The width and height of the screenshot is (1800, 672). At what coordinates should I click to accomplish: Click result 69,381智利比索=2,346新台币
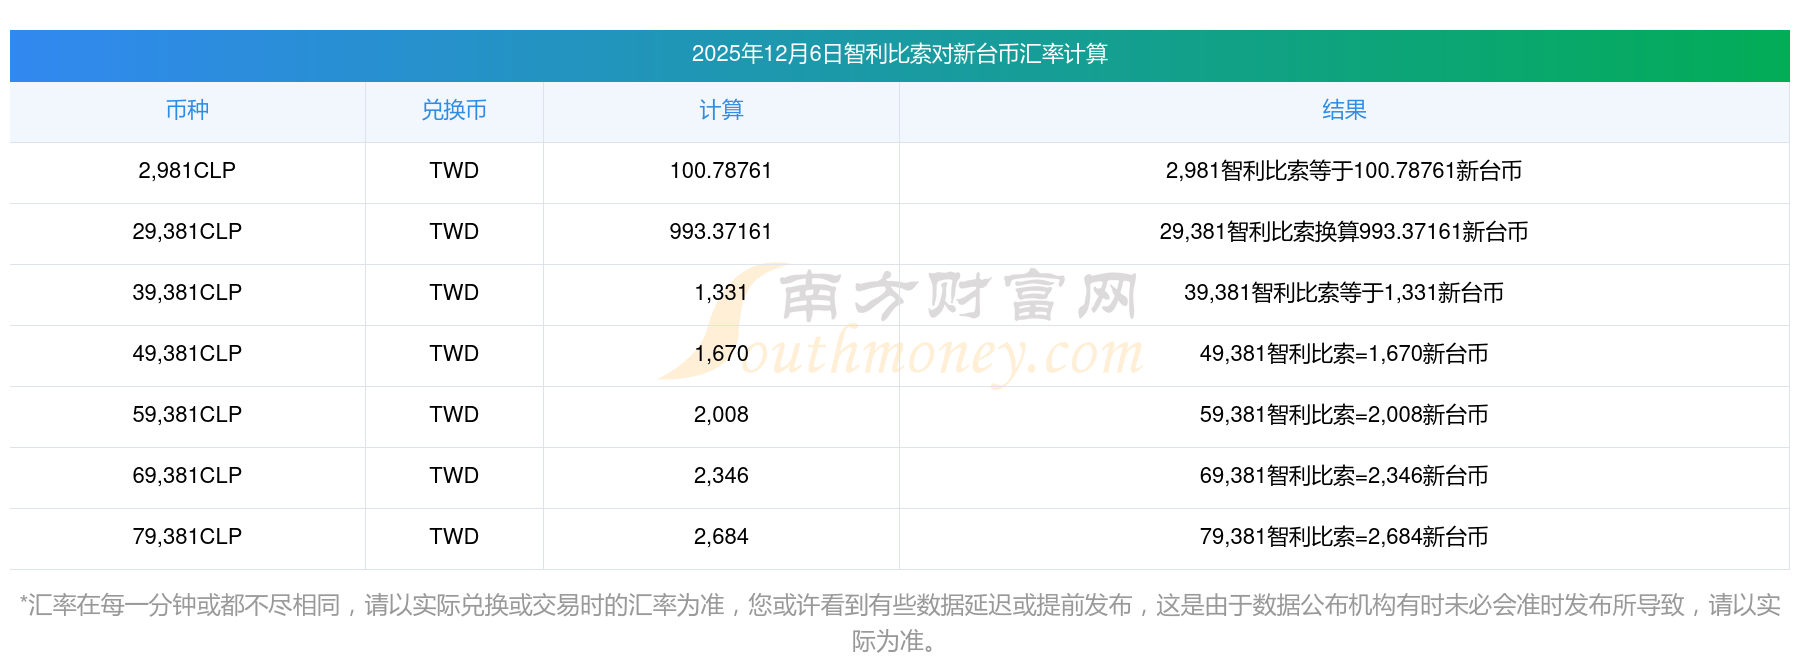pos(1344,476)
